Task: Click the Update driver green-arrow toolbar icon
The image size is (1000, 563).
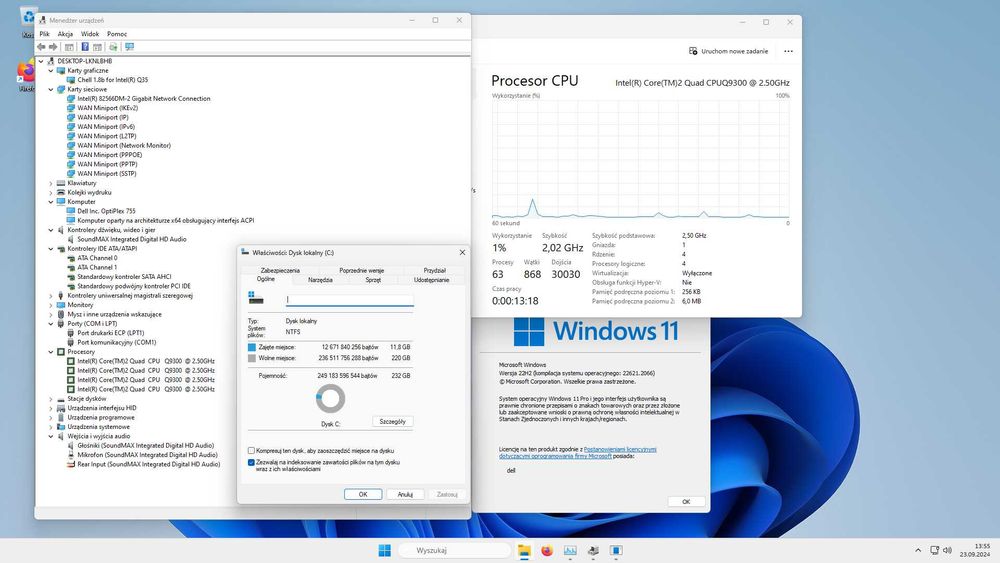Action: coord(113,47)
